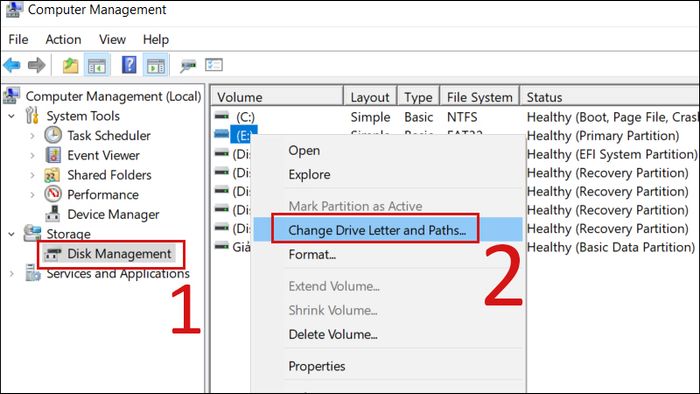Sort by the File System column header
Screen dimensions: 700x394
[479, 97]
